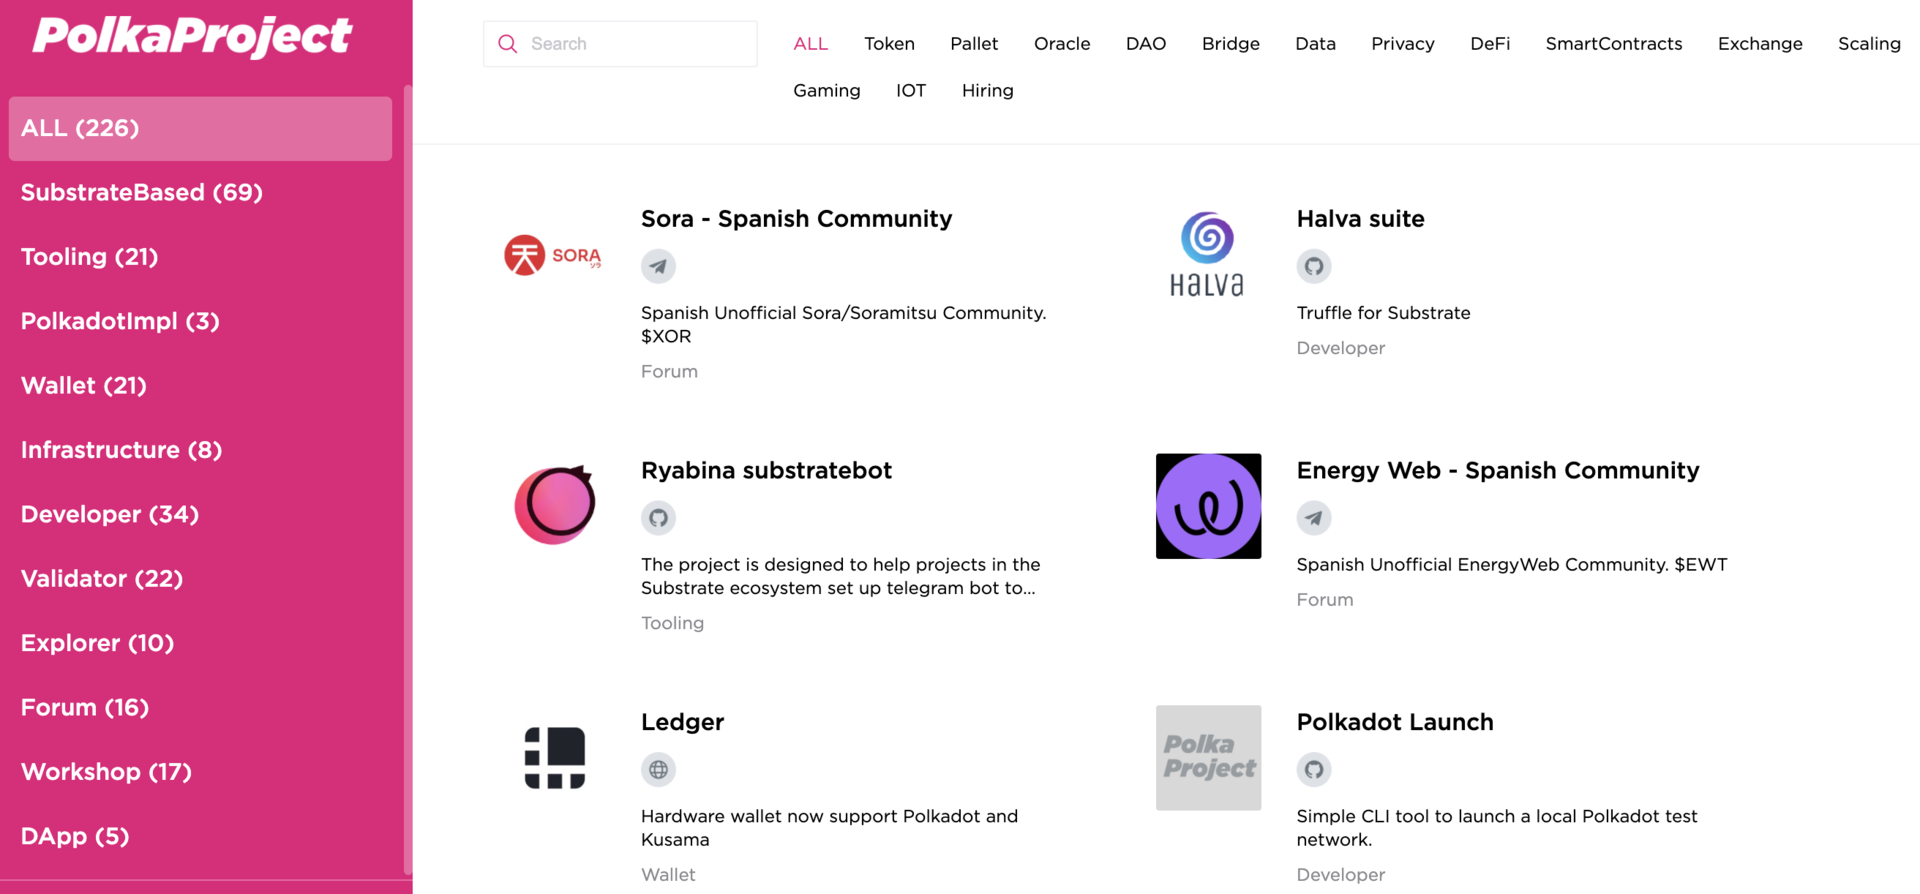The width and height of the screenshot is (1920, 894).
Task: Select ALL (226) in sidebar
Action: (x=200, y=129)
